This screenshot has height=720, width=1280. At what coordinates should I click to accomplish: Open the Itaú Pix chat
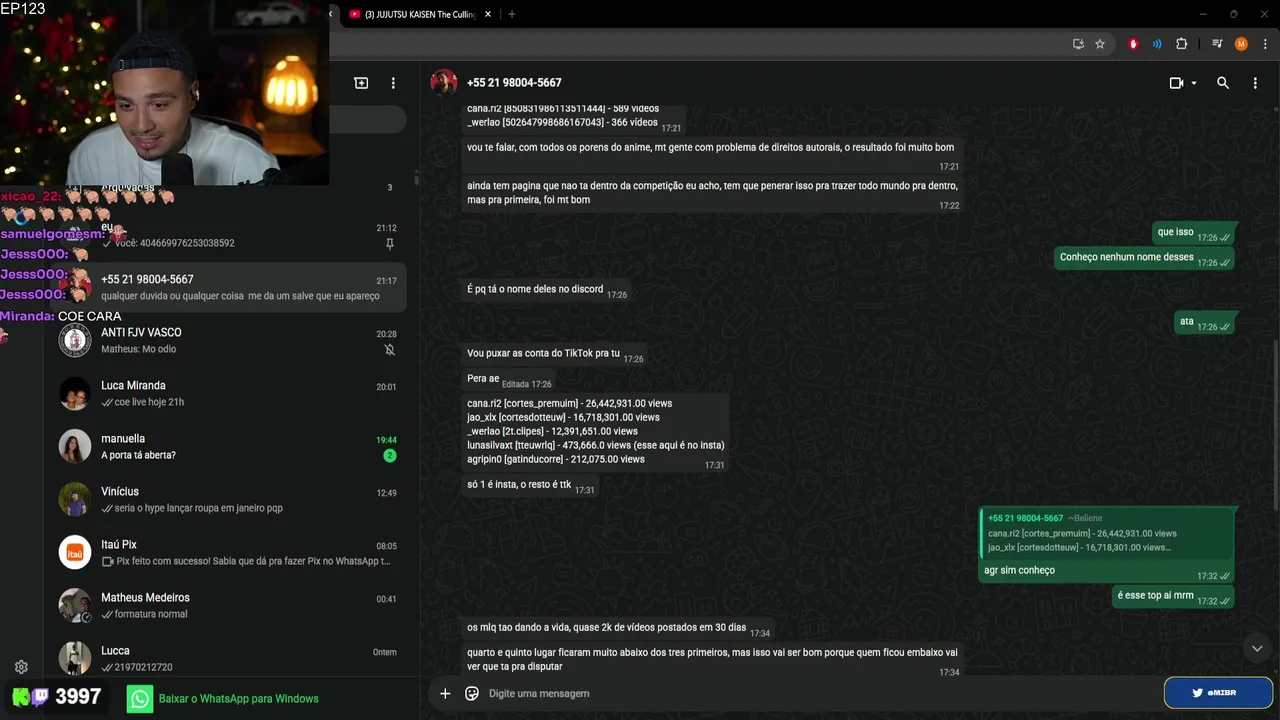(x=229, y=552)
